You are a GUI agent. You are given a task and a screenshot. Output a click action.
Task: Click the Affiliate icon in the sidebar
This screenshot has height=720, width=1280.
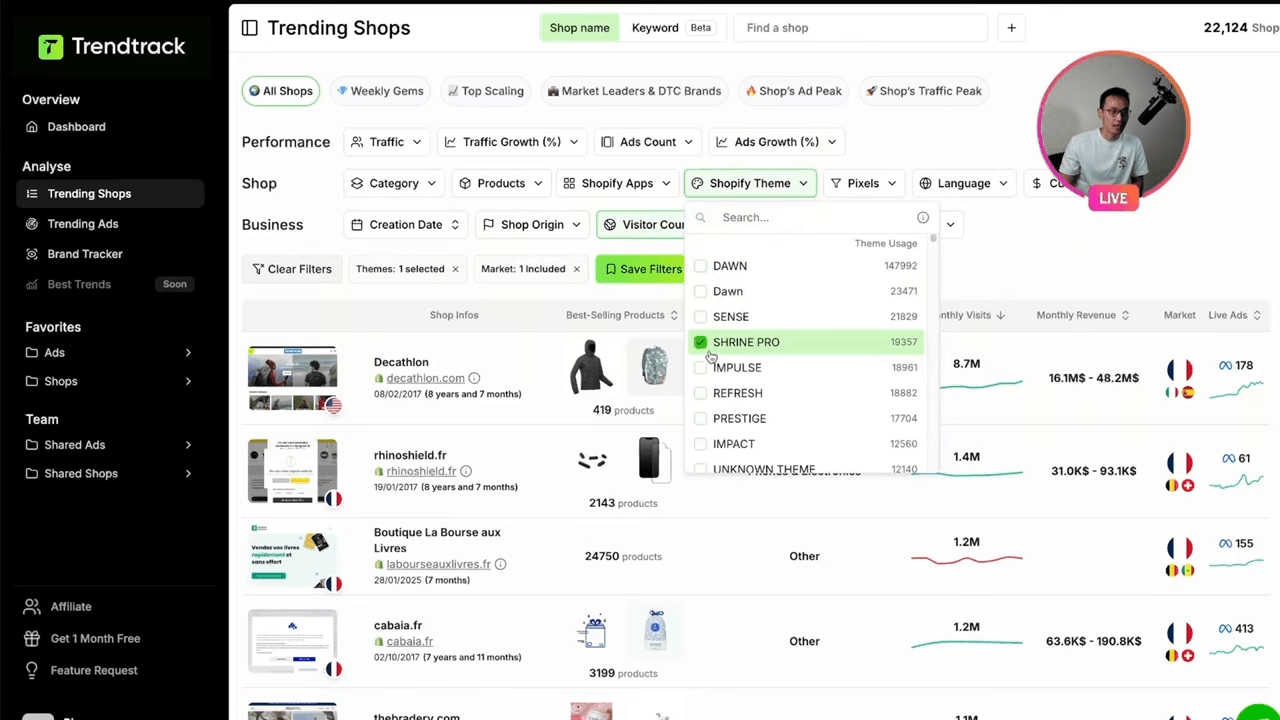[x=31, y=606]
